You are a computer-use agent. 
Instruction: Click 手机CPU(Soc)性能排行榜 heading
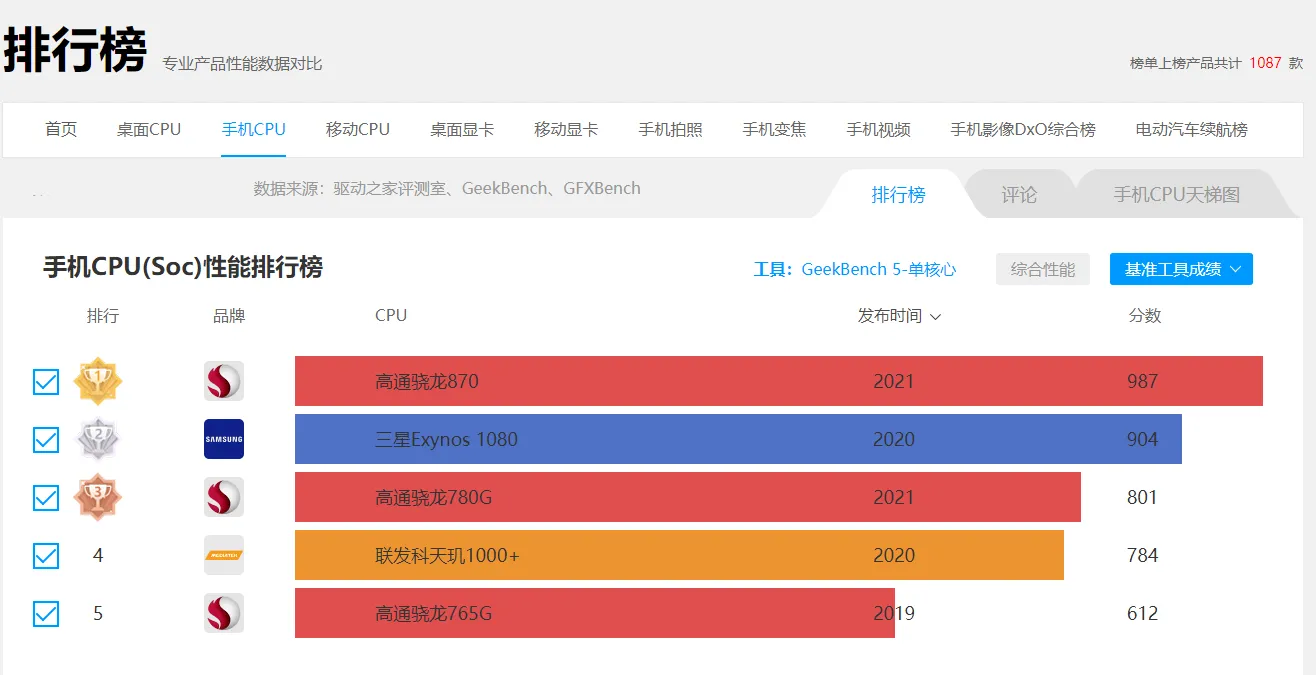183,268
